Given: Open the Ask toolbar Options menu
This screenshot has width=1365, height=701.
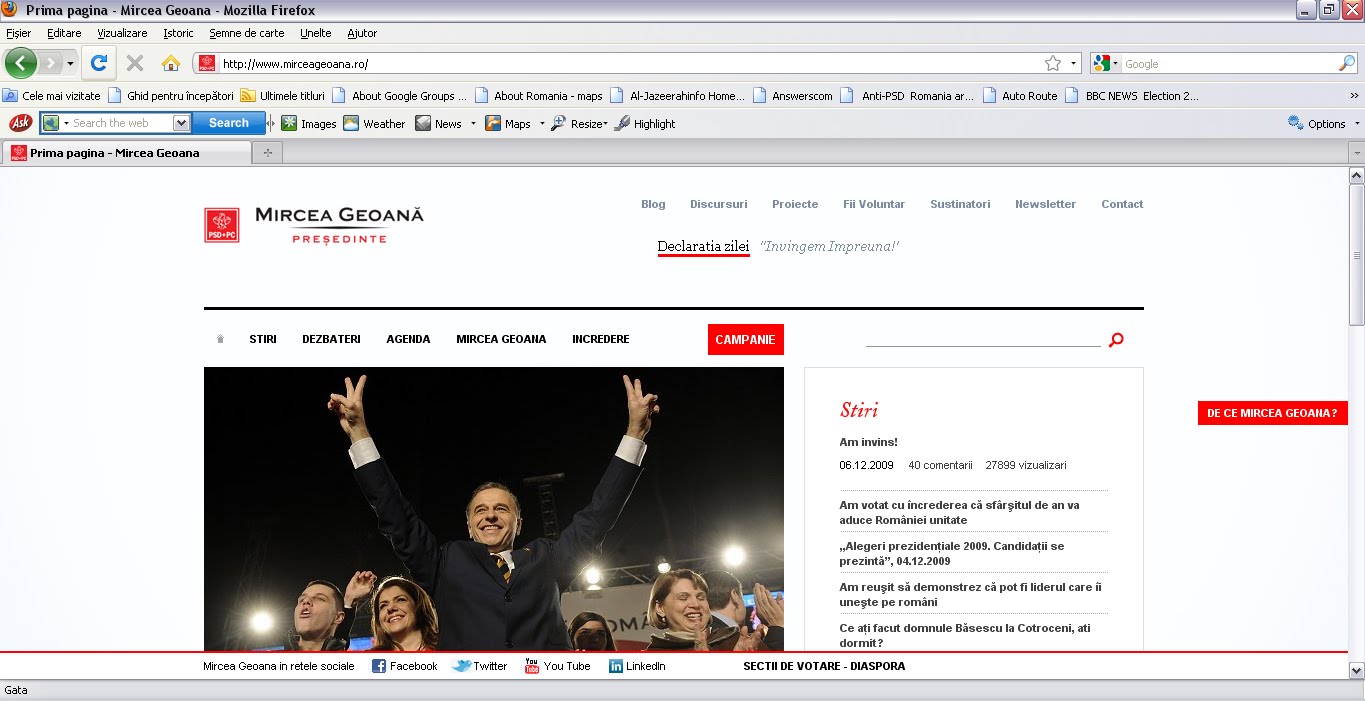Looking at the screenshot, I should pyautogui.click(x=1325, y=124).
